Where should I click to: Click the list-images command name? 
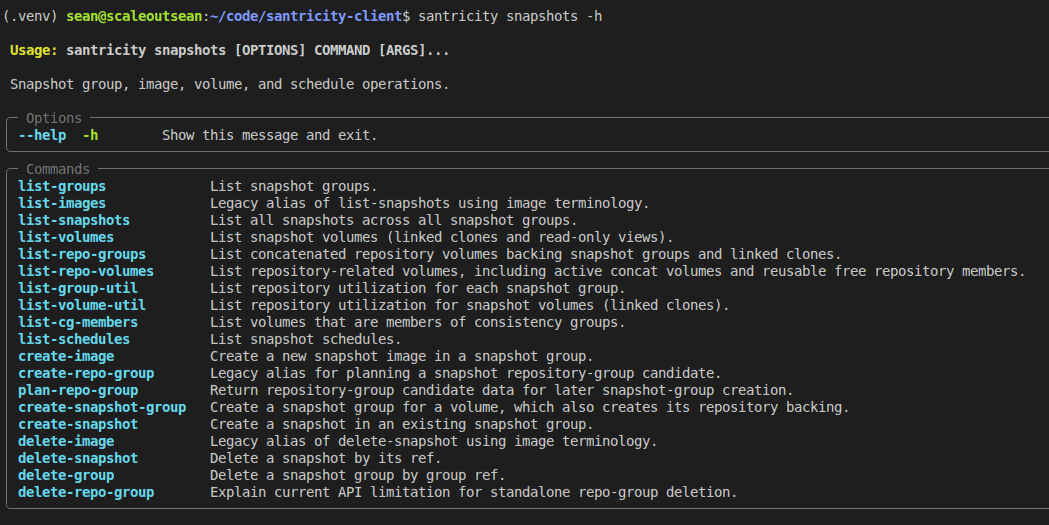coord(62,203)
